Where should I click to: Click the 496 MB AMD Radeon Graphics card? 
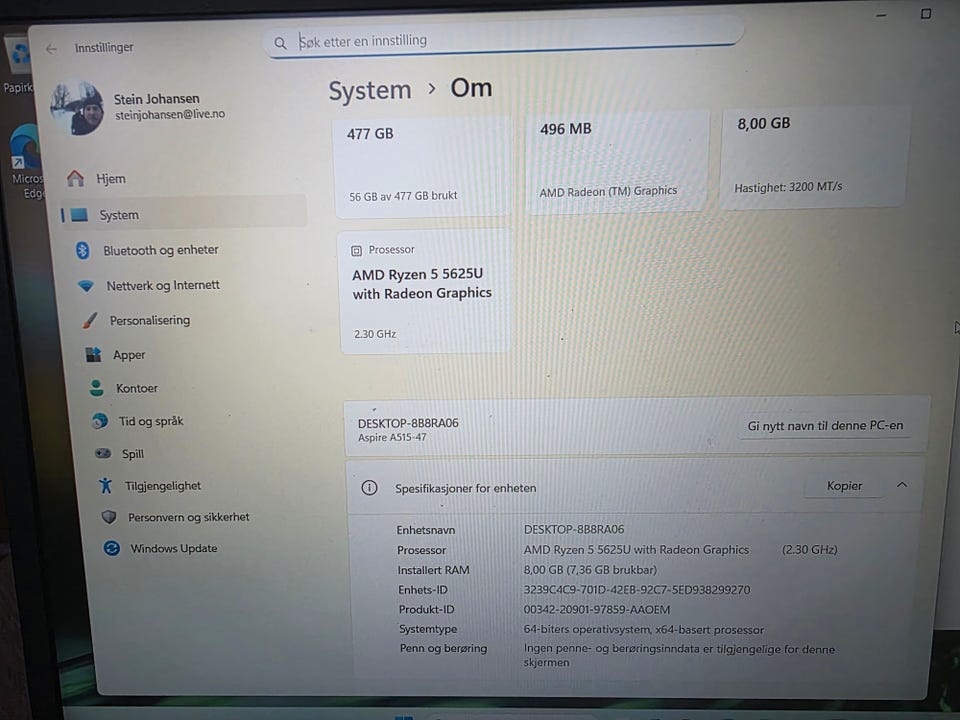pos(617,162)
